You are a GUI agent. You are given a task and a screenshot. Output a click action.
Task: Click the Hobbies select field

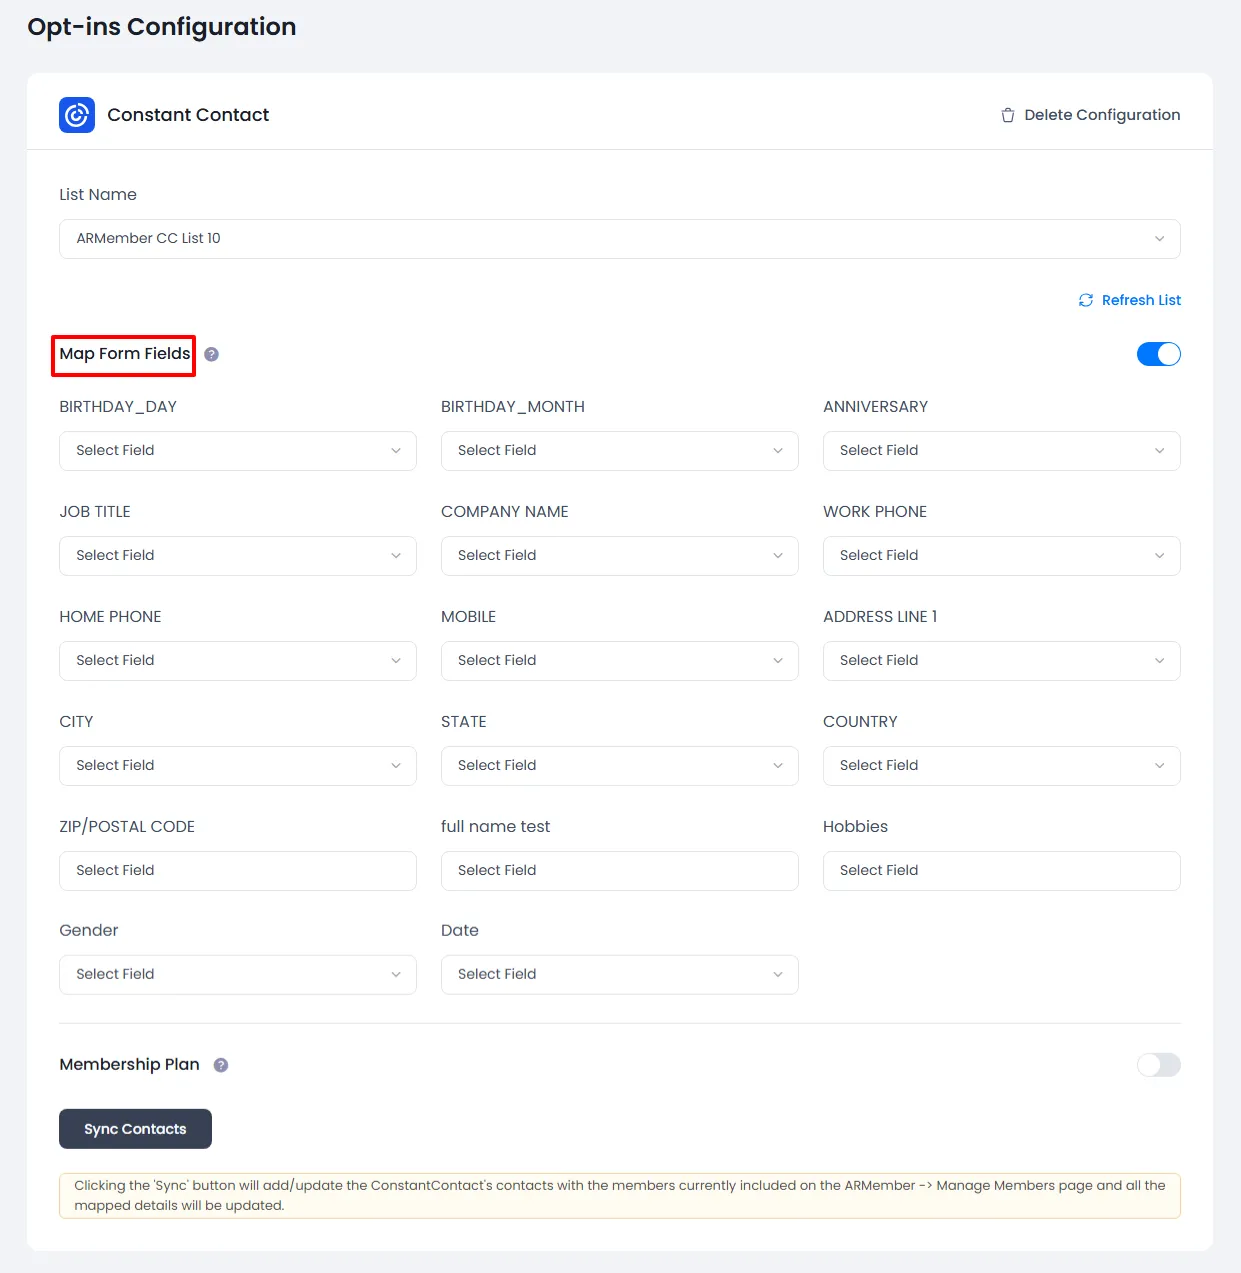(x=1001, y=871)
